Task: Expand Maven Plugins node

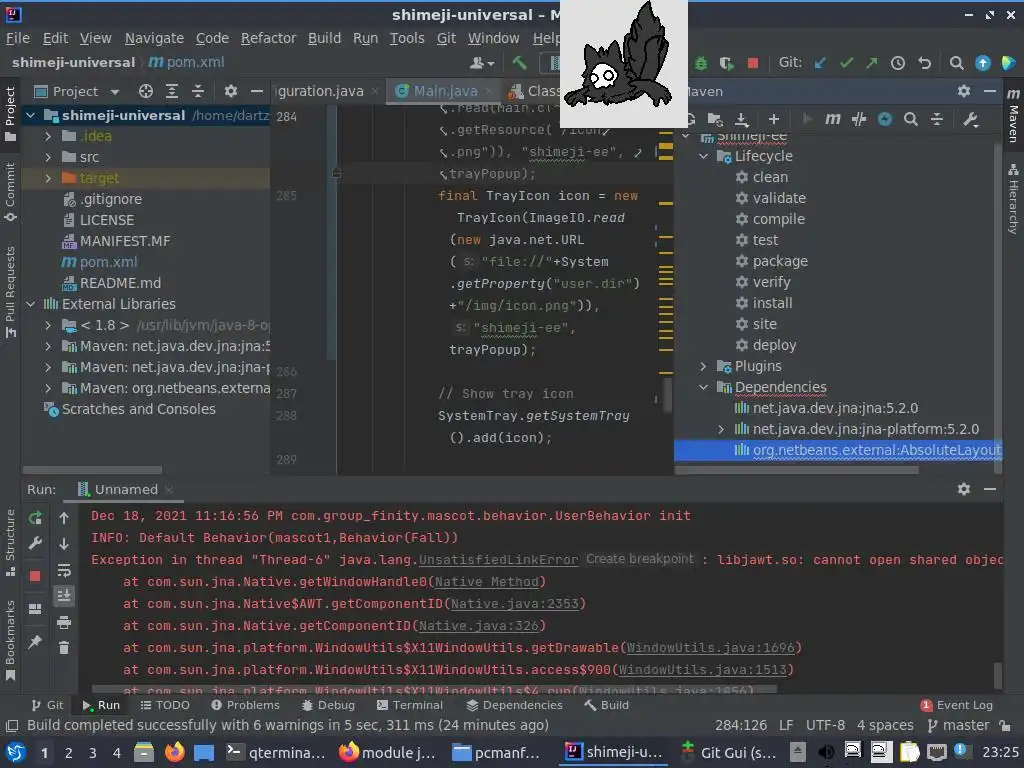Action: (703, 366)
